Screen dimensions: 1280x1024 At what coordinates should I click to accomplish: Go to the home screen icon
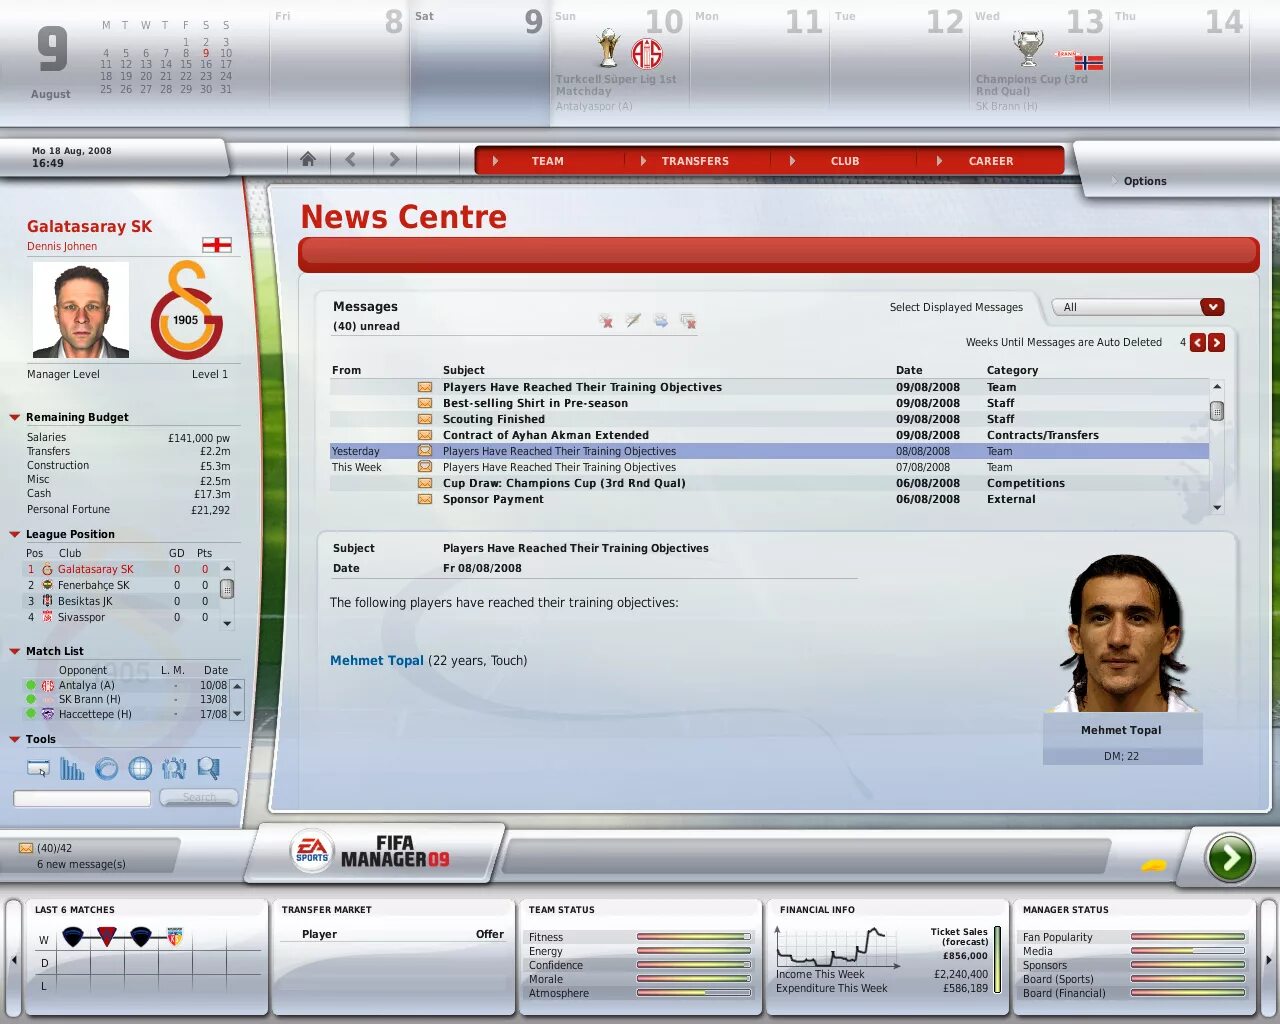pyautogui.click(x=308, y=159)
